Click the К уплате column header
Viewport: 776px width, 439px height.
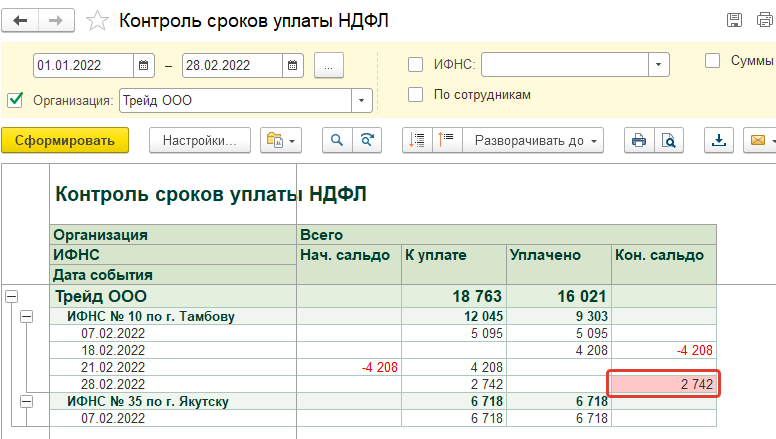(x=454, y=264)
